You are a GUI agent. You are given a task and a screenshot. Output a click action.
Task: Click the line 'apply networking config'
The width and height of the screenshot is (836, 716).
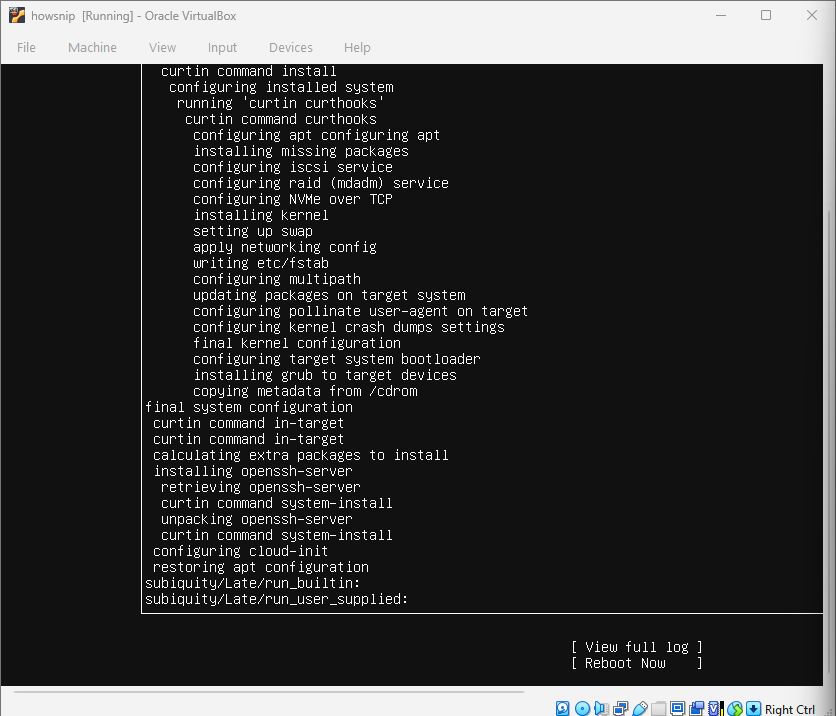tap(285, 247)
